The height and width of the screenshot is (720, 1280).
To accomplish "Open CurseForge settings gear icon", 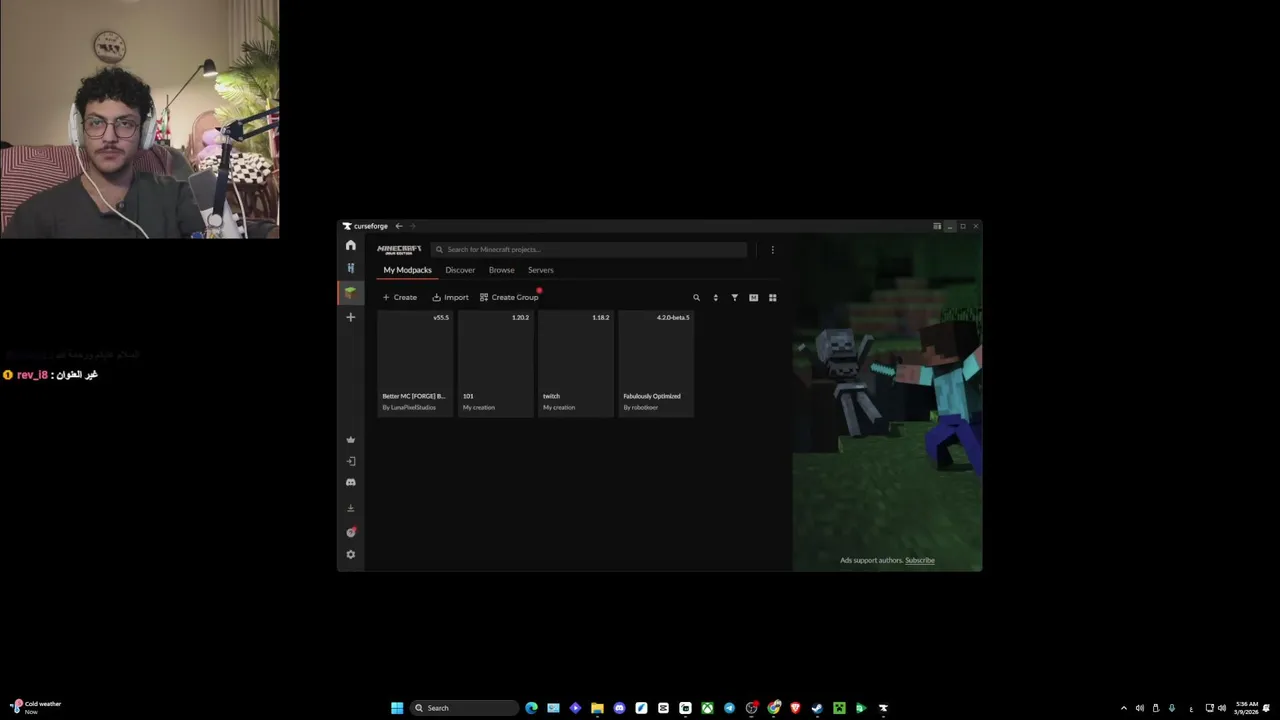I will (x=350, y=554).
